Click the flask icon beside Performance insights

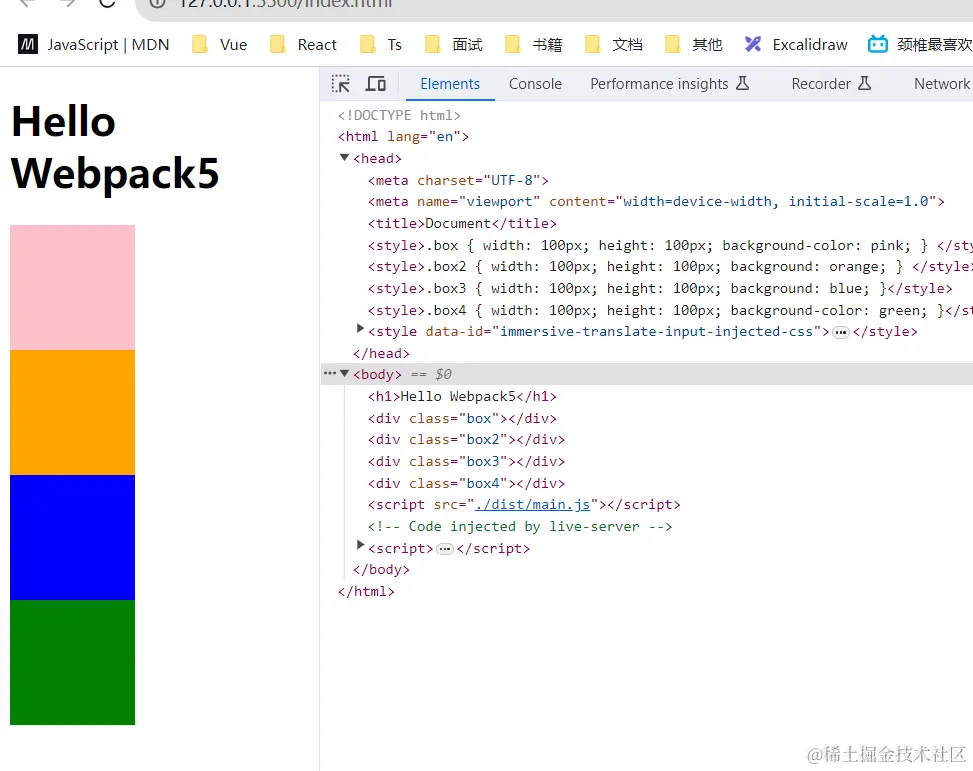pyautogui.click(x=742, y=83)
